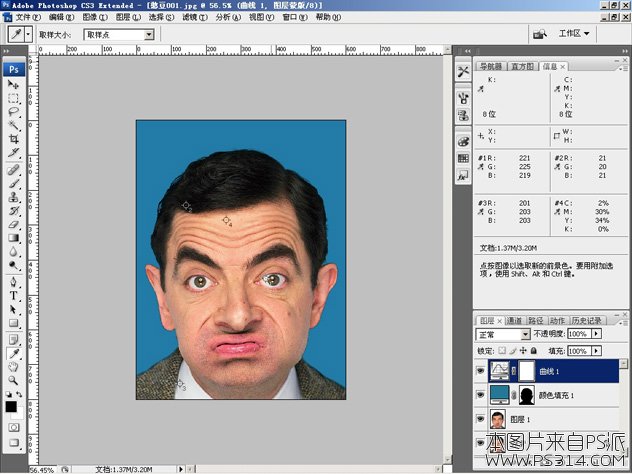The image size is (632, 474).
Task: Select the Notes tool
Action: pyautogui.click(x=13, y=339)
